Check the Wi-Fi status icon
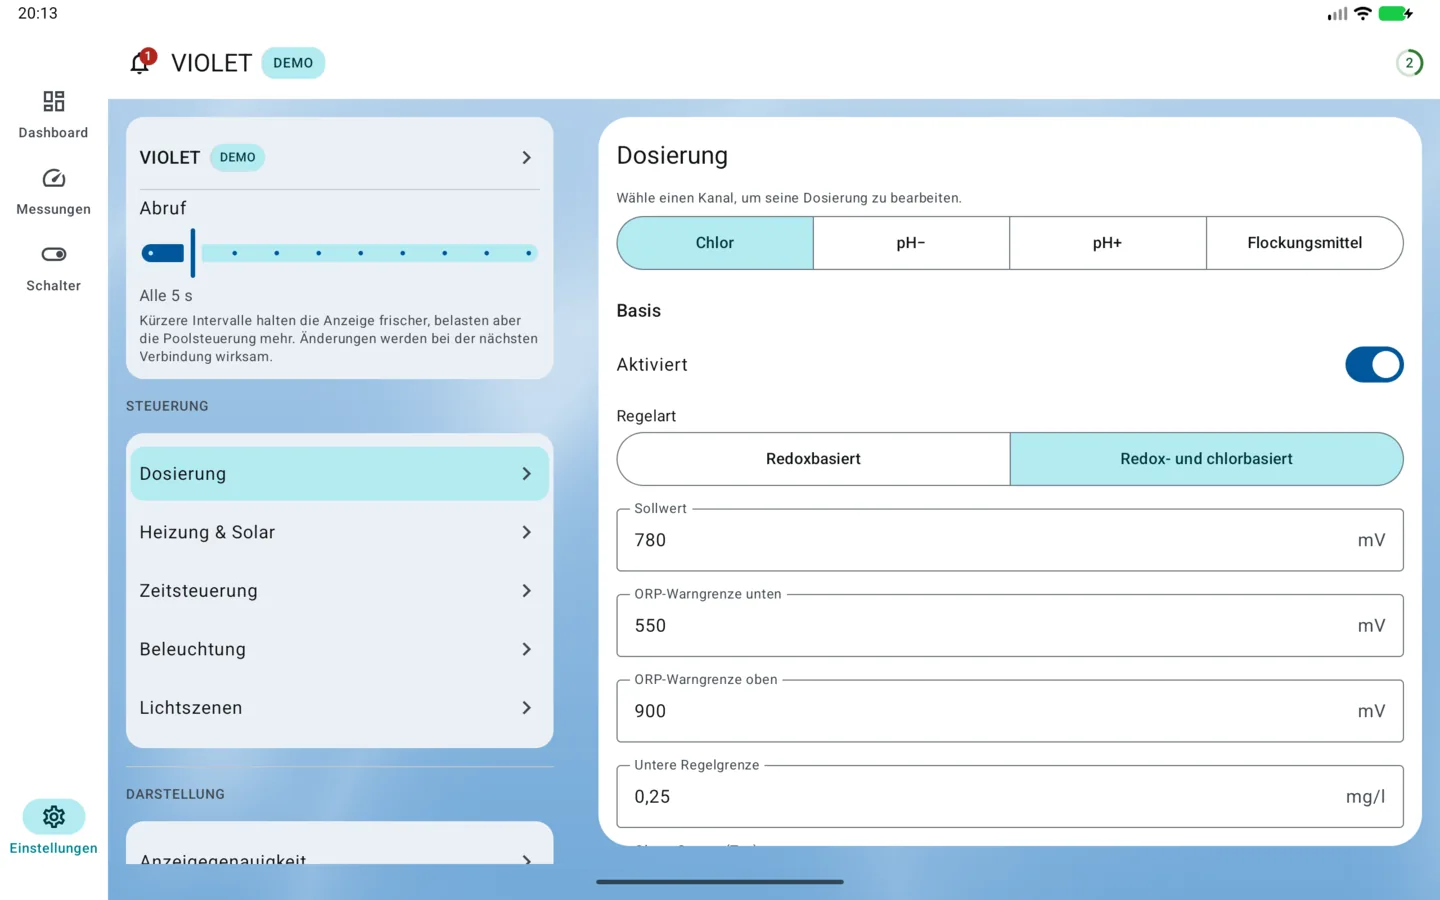Screen dimensions: 1440x900 tap(1362, 14)
